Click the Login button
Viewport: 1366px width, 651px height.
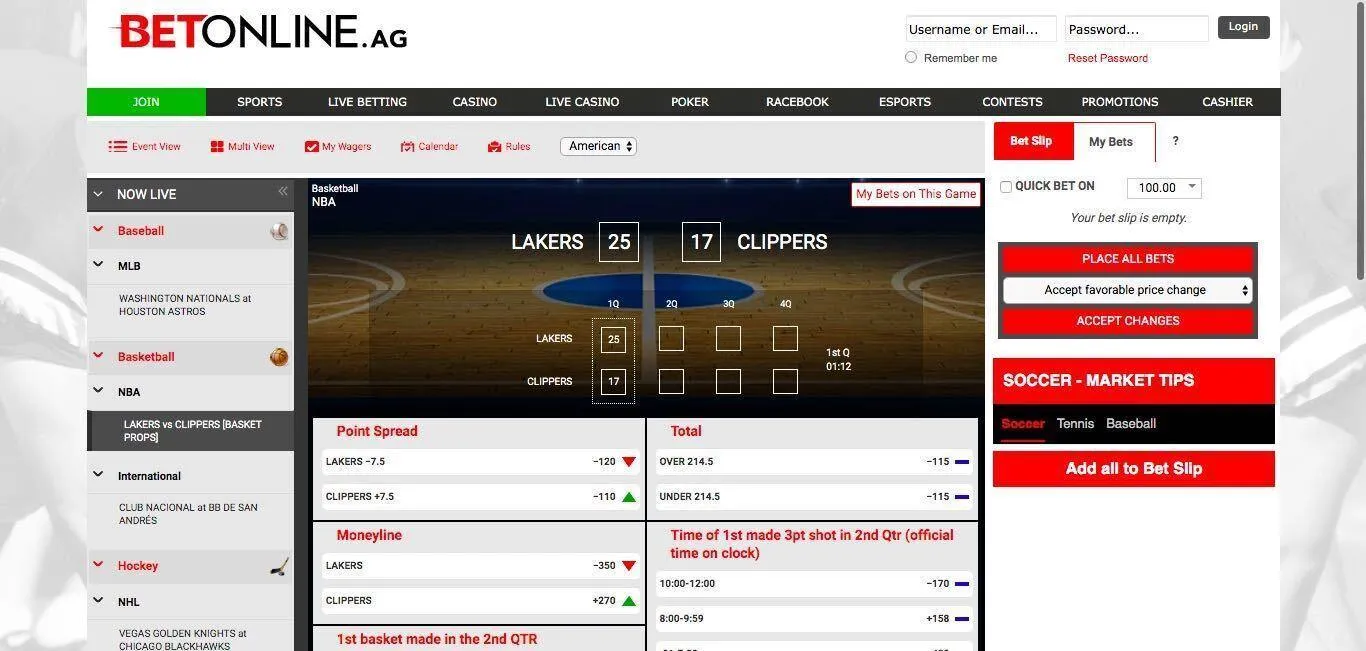(1243, 27)
